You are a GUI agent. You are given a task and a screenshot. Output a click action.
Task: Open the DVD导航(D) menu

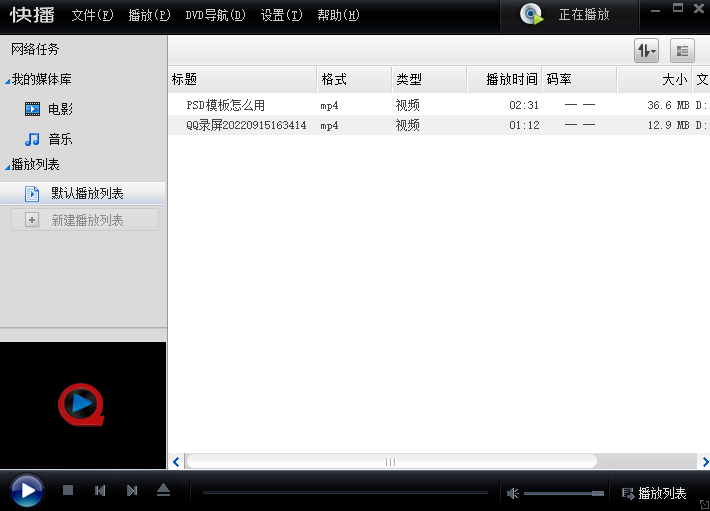coord(215,15)
